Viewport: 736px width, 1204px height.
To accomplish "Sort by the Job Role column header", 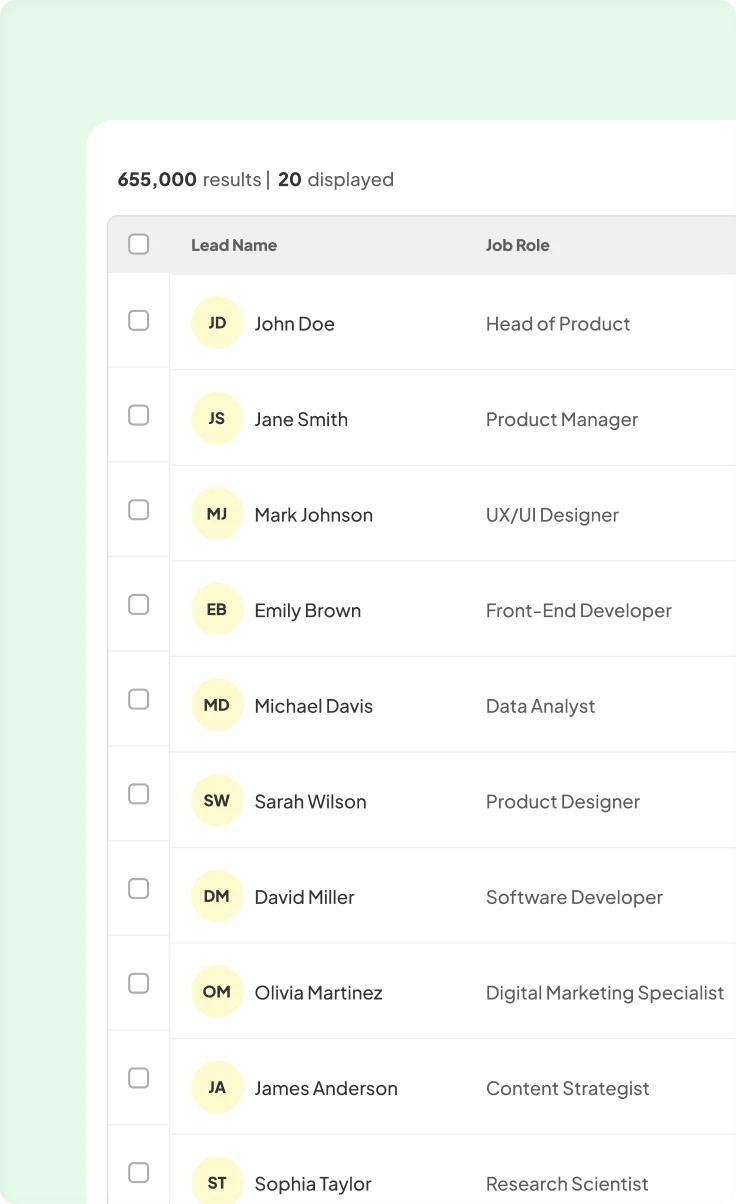I will 517,245.
